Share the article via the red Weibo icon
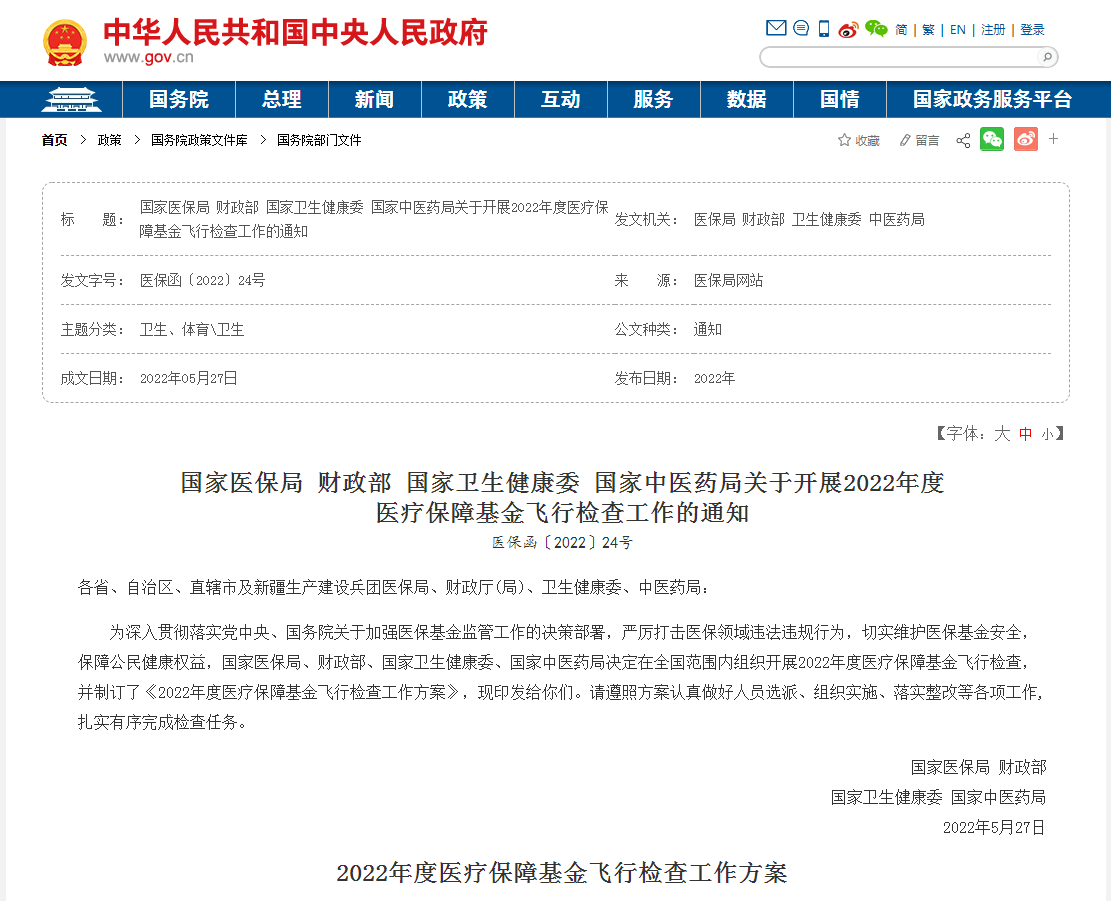 coord(1025,140)
